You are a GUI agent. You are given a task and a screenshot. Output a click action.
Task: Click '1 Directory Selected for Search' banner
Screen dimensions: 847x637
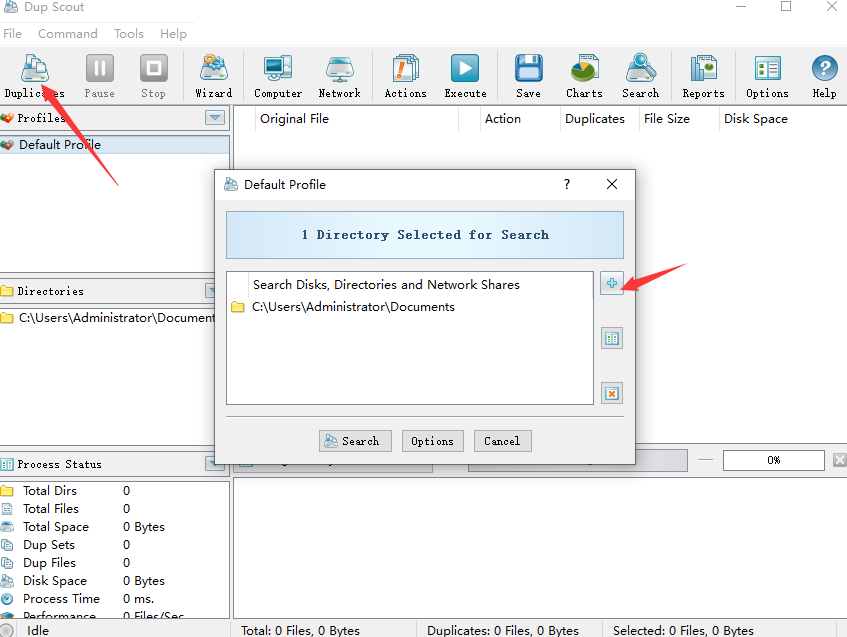coord(425,235)
